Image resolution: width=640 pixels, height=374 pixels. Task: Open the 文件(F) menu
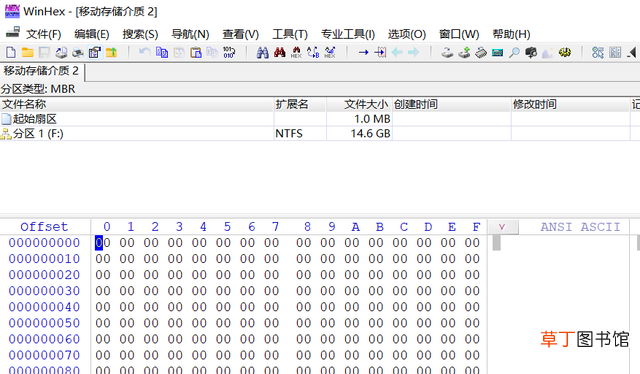[44, 34]
